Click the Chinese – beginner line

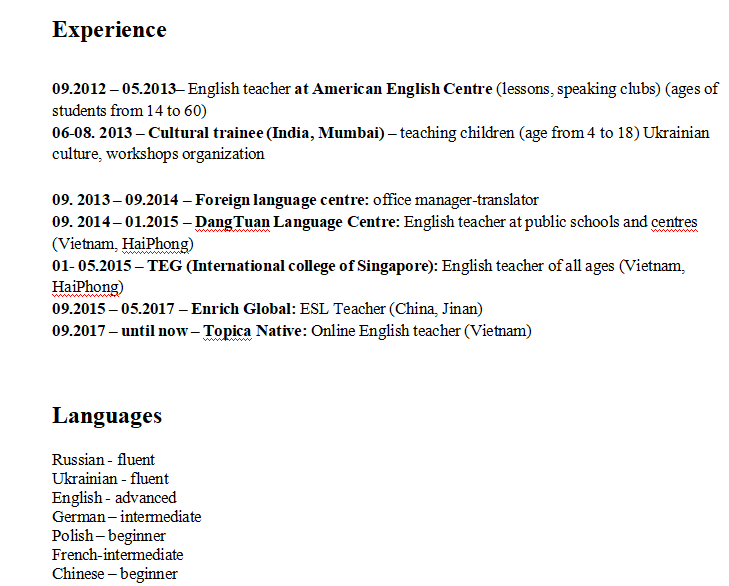[x=114, y=574]
